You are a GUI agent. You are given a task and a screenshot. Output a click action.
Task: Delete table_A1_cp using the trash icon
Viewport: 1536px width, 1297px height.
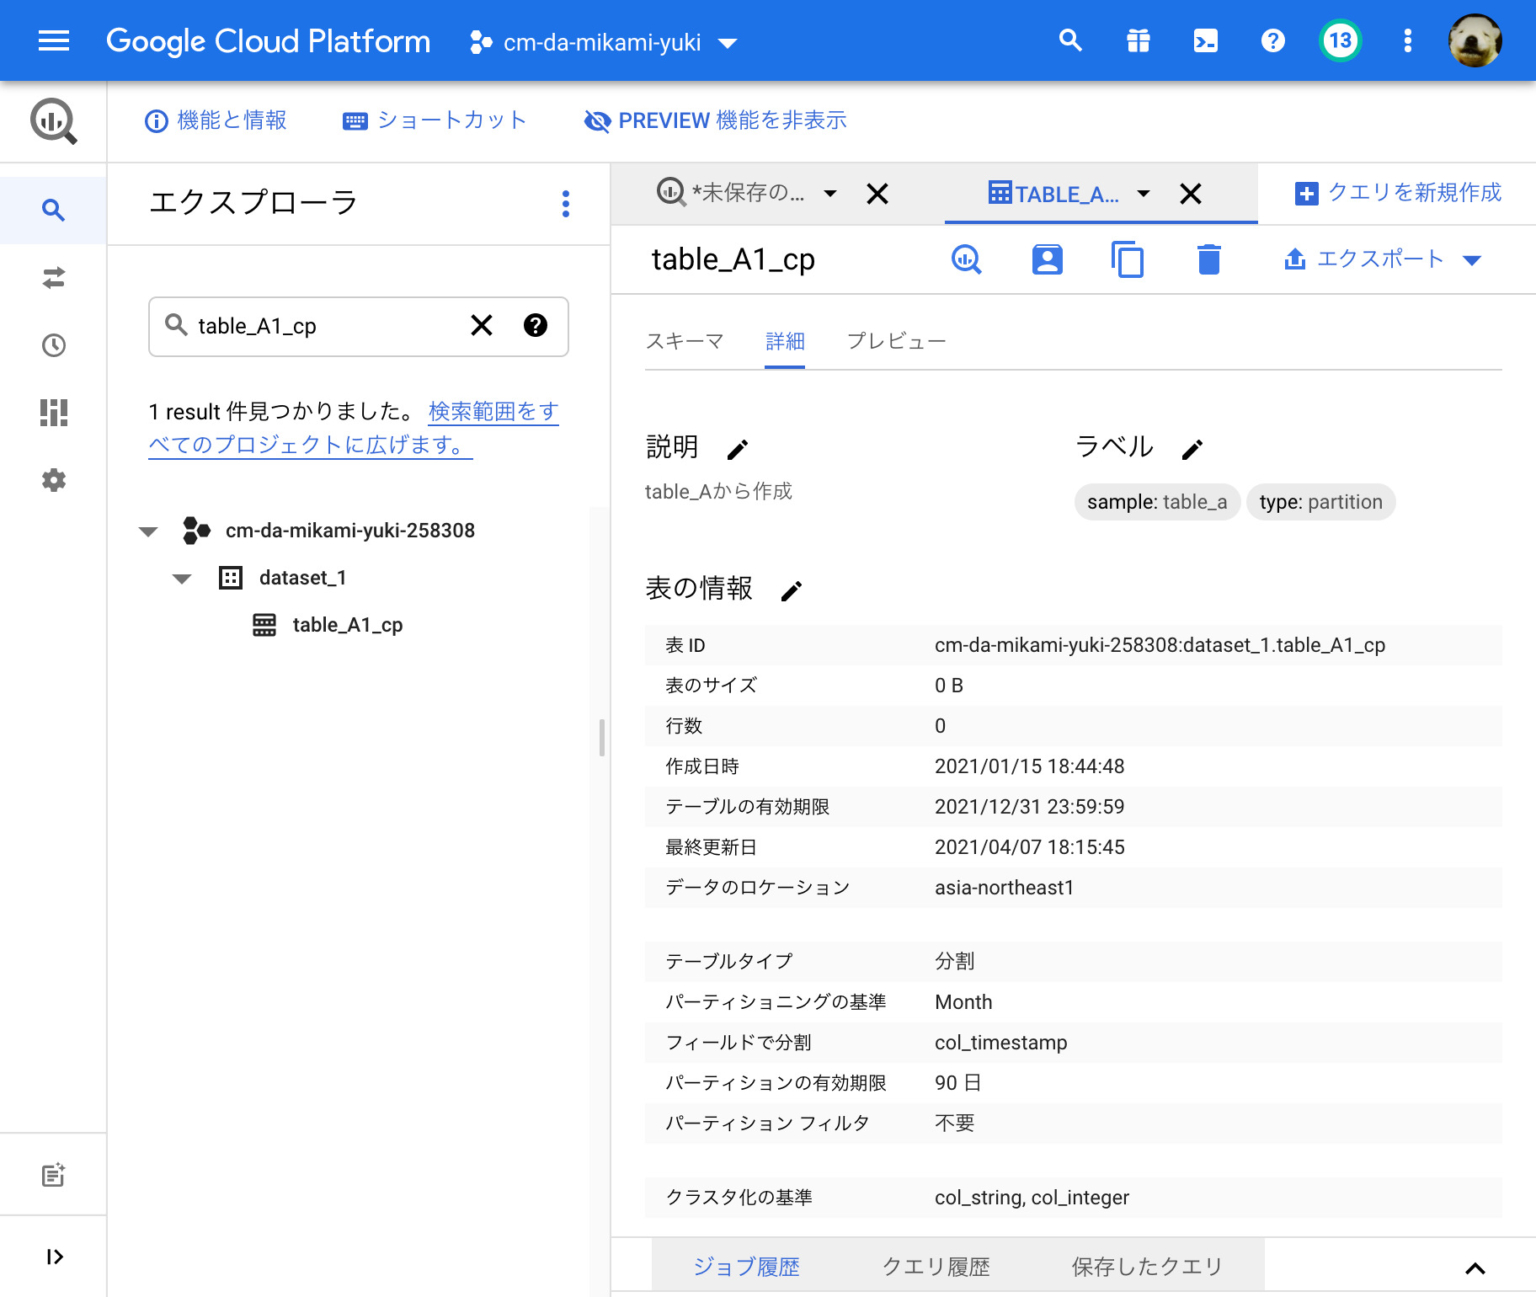click(x=1208, y=259)
